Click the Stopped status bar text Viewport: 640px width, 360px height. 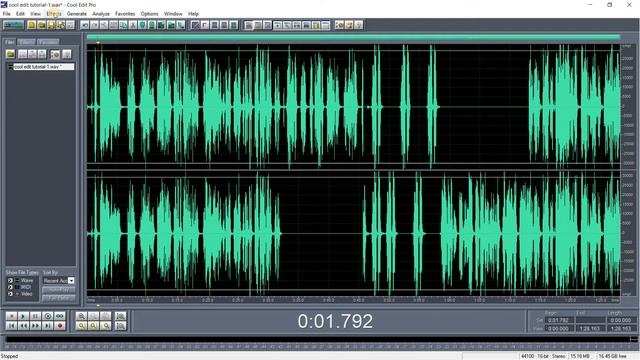coord(10,356)
